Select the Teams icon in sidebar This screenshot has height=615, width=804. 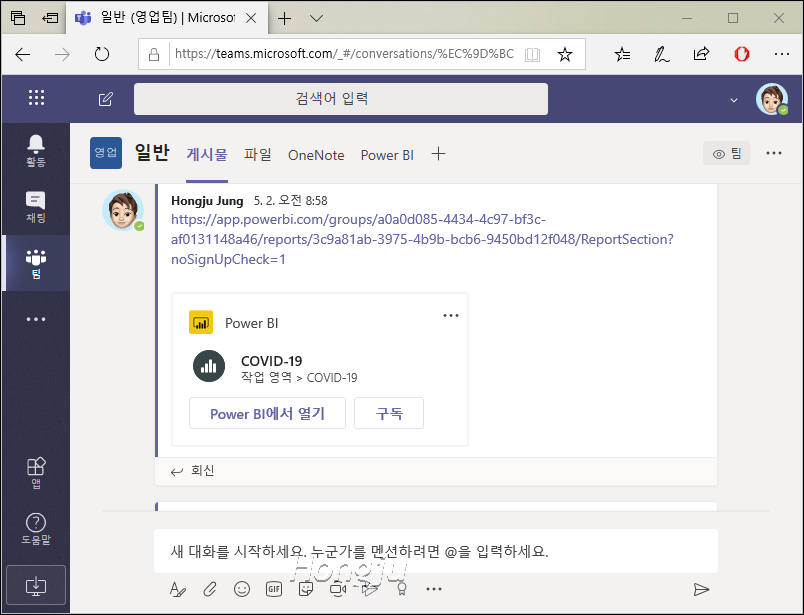pos(36,264)
